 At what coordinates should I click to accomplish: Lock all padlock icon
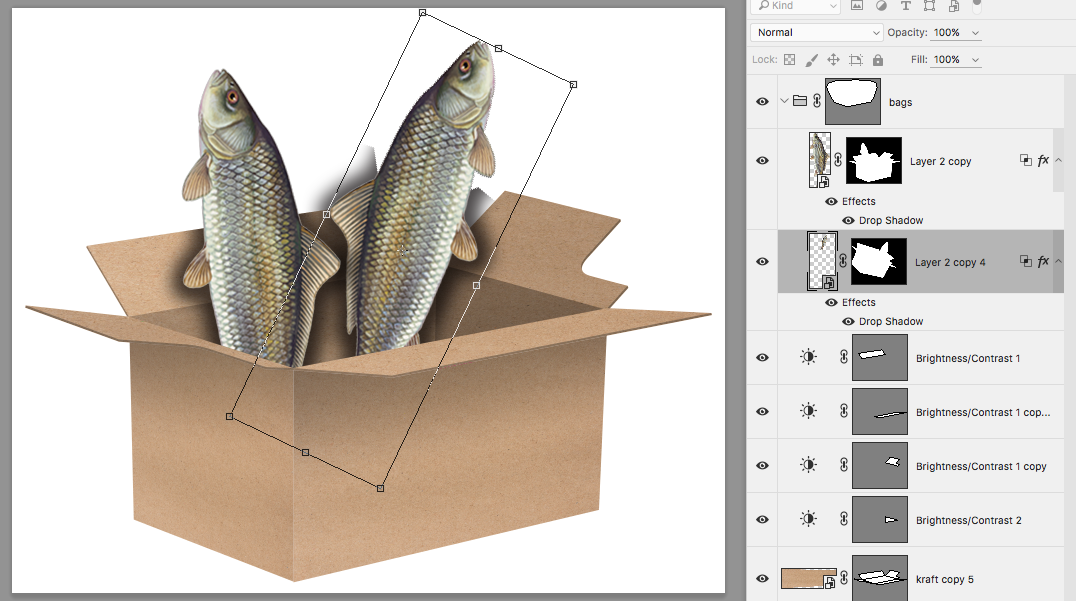[x=878, y=60]
